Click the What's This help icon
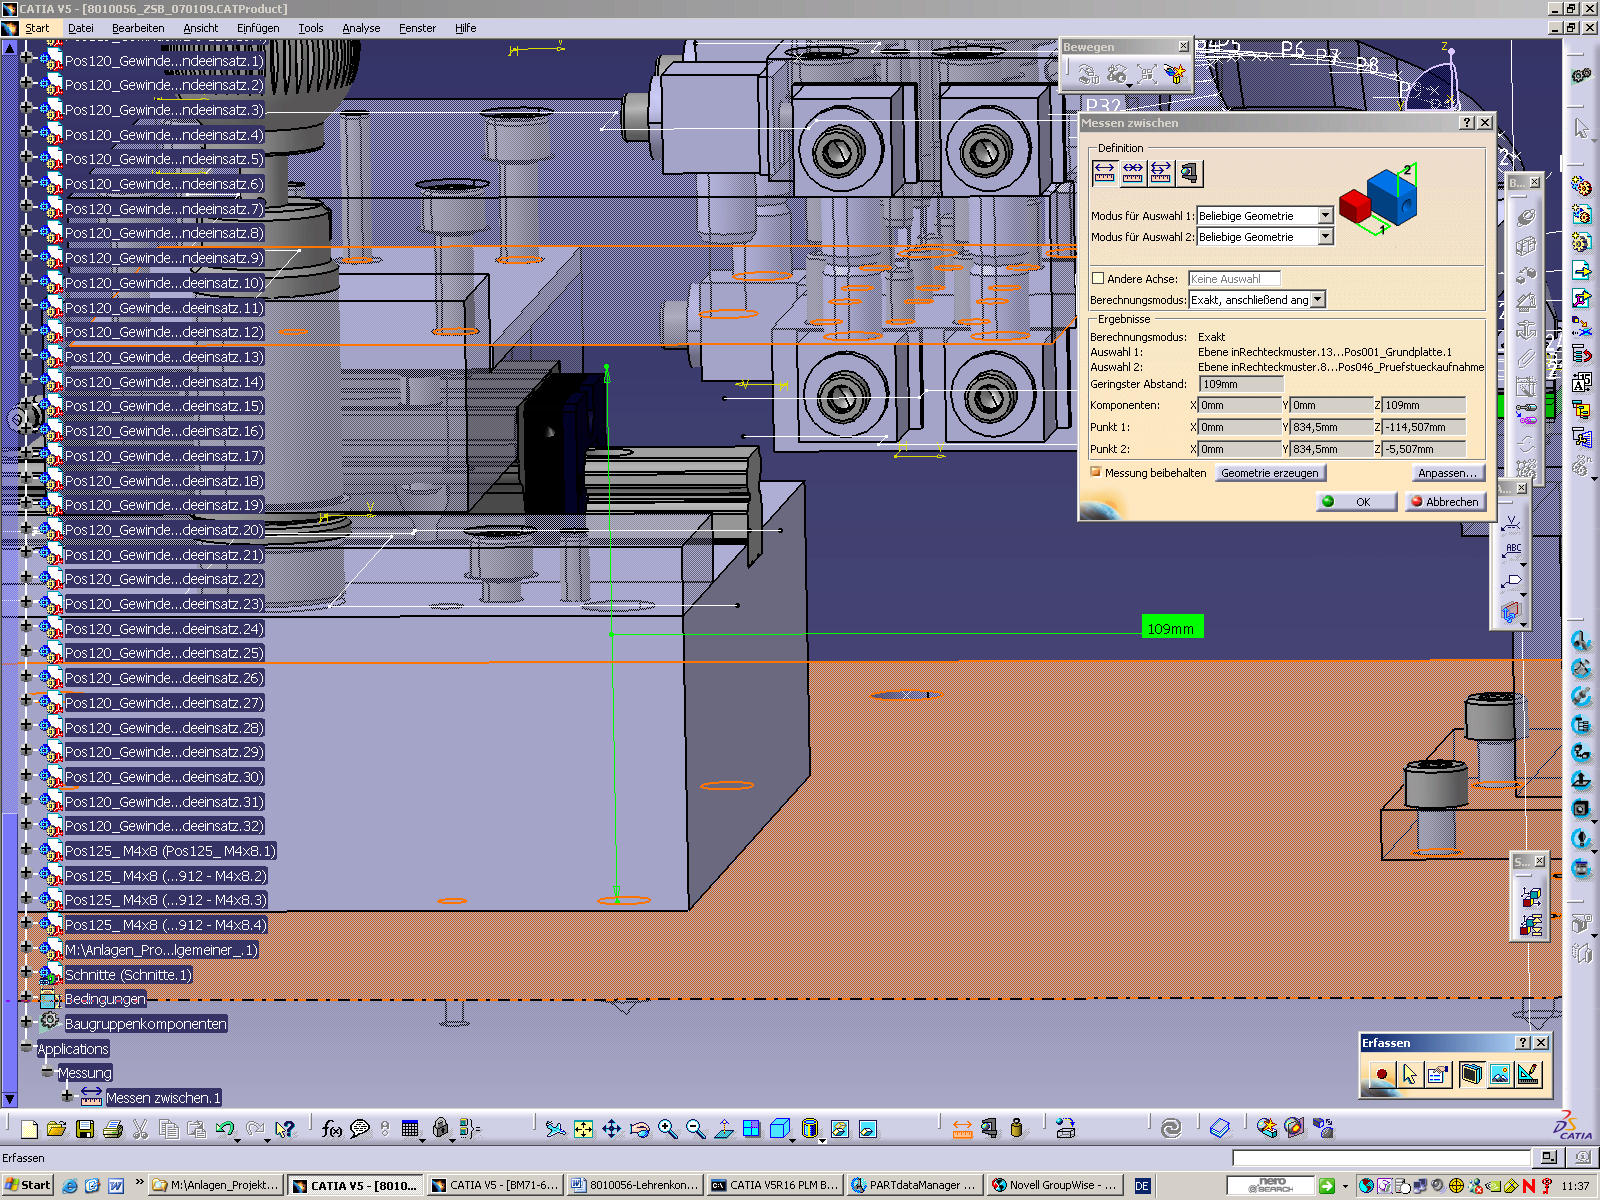Image resolution: width=1600 pixels, height=1200 pixels. click(x=285, y=1129)
